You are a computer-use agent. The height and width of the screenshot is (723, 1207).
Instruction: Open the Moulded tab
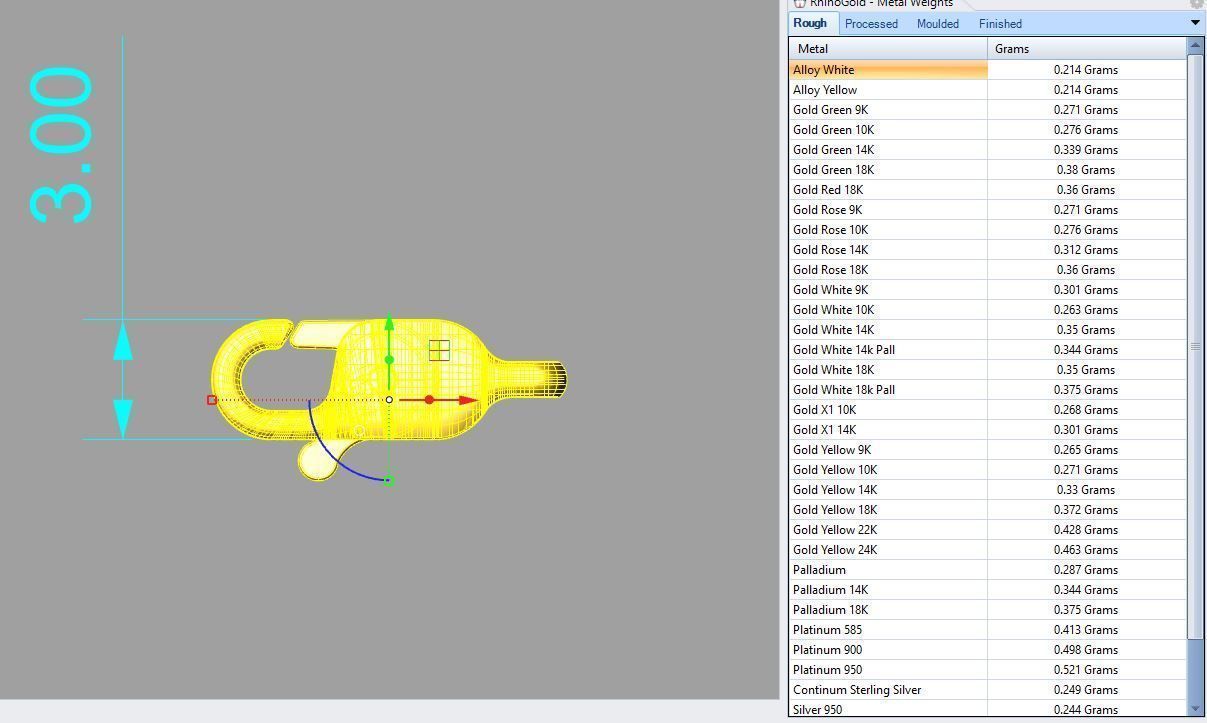click(x=937, y=24)
